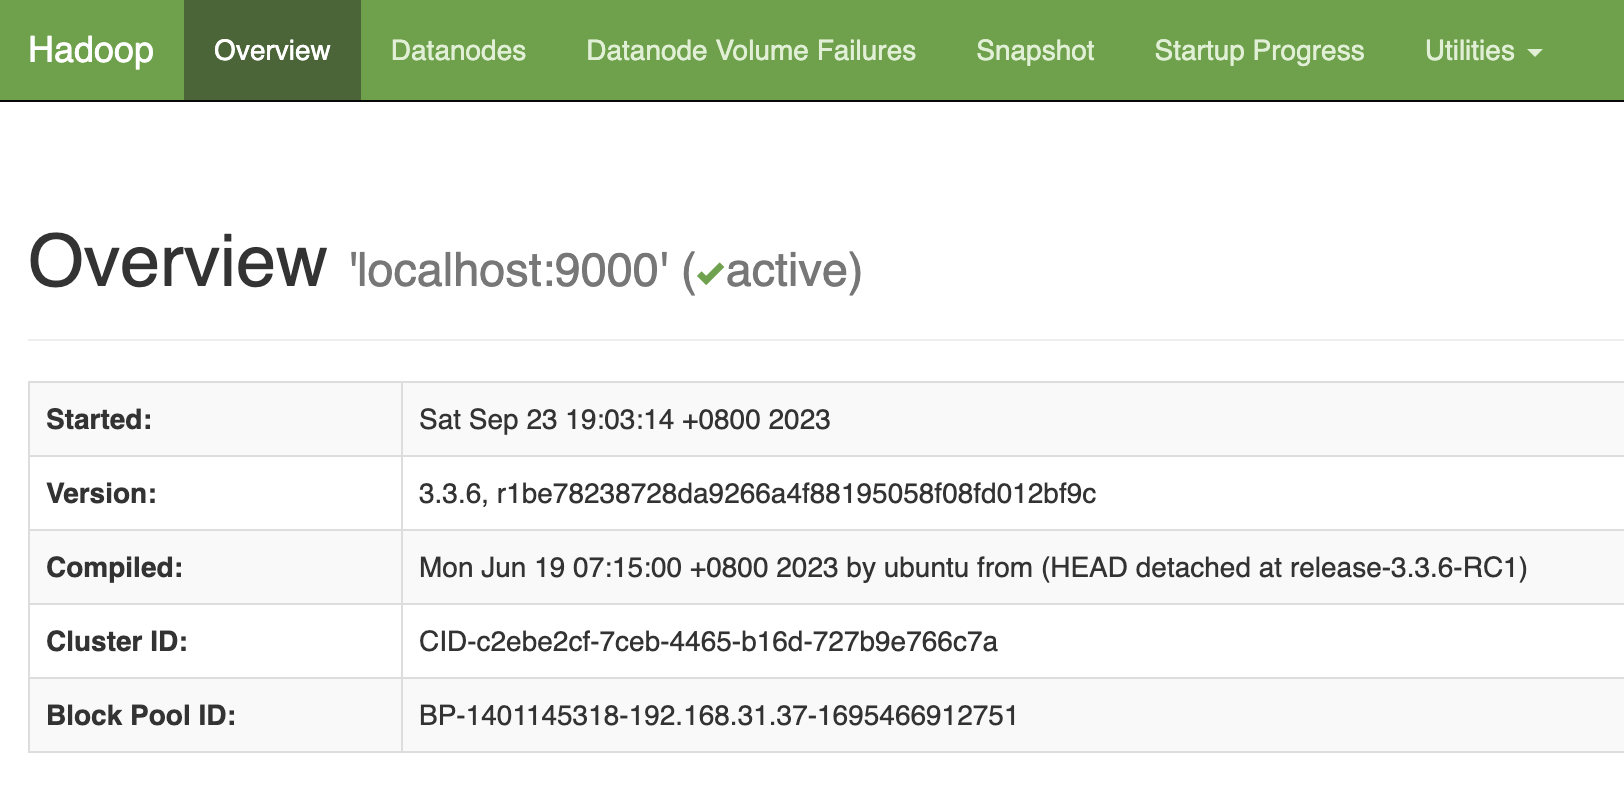View the Startup Progress tab
Viewport: 1624px width, 796px height.
tap(1259, 50)
